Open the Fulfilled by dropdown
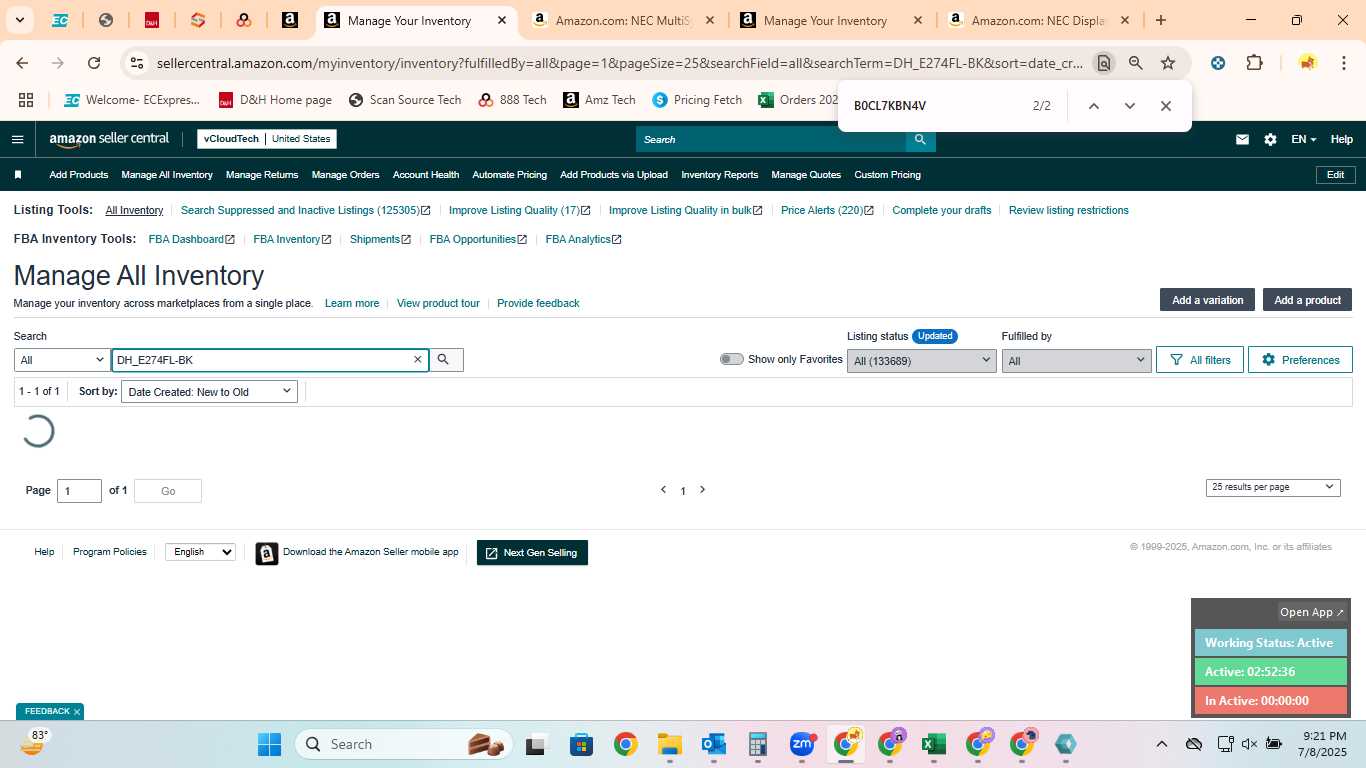This screenshot has width=1366, height=768. point(1076,361)
